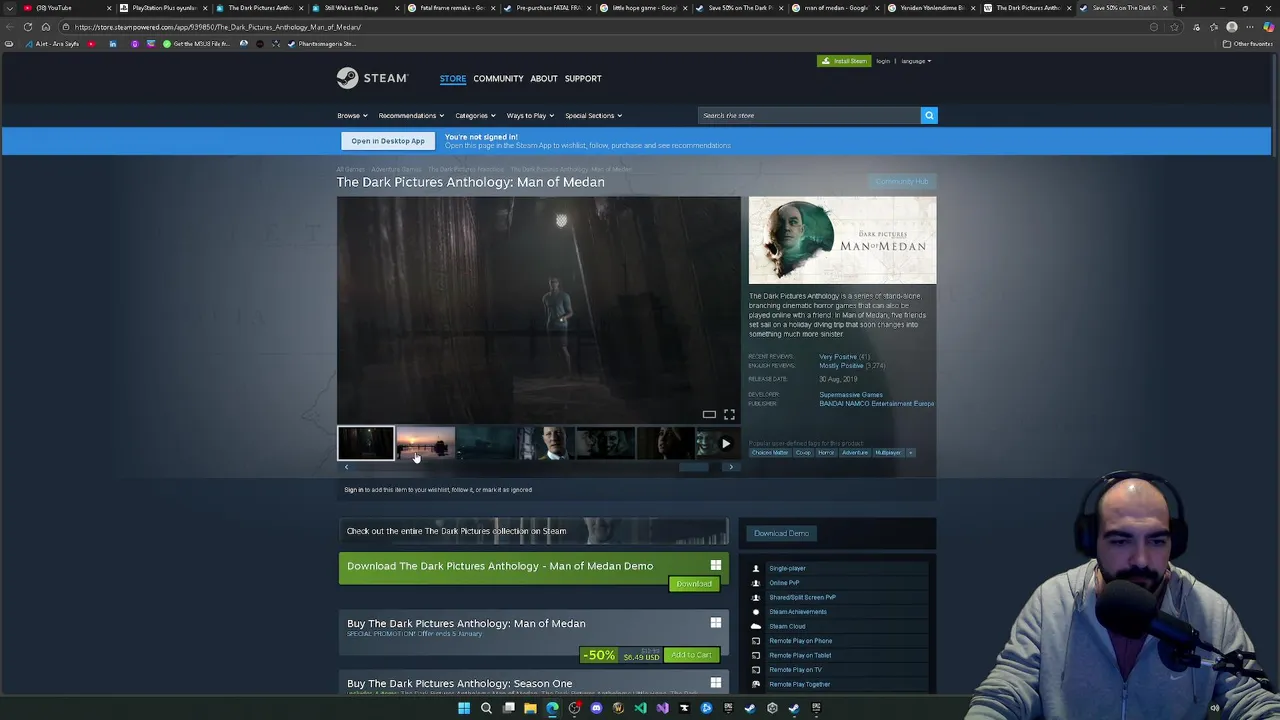Open the video in fullscreen mode

tap(729, 414)
